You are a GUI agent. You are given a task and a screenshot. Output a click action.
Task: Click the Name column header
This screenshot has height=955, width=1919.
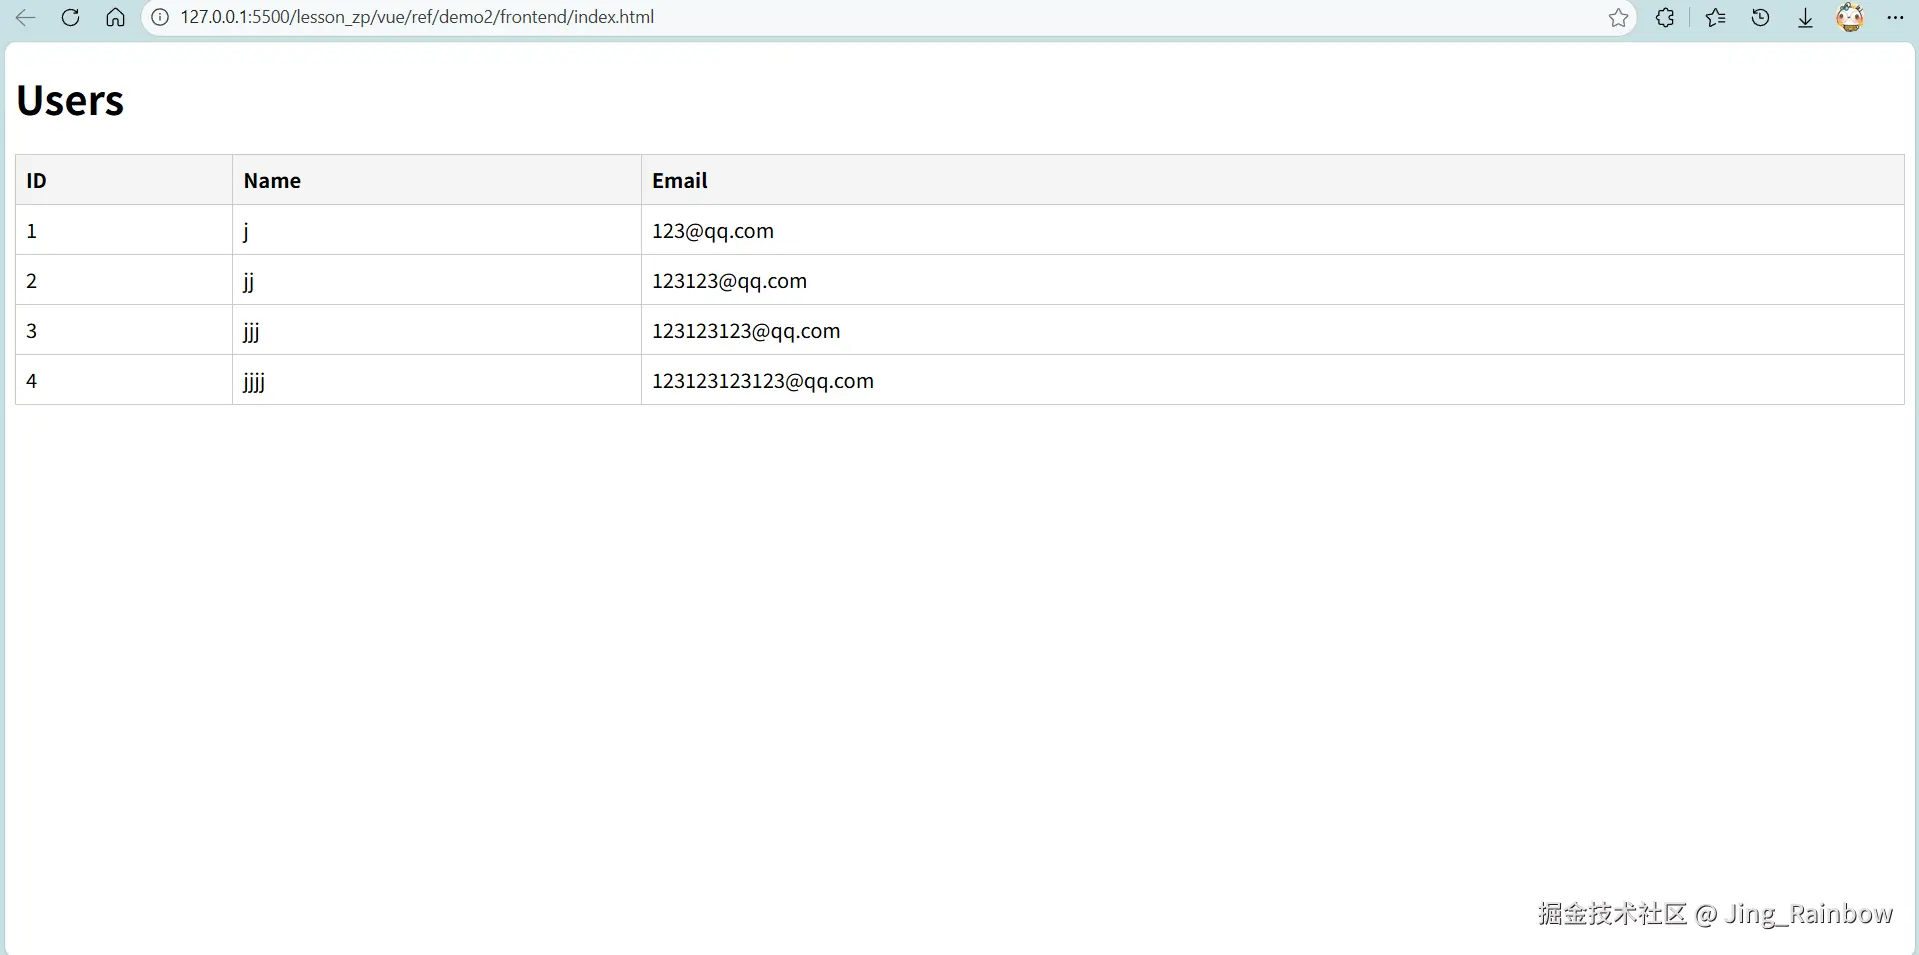pyautogui.click(x=271, y=180)
